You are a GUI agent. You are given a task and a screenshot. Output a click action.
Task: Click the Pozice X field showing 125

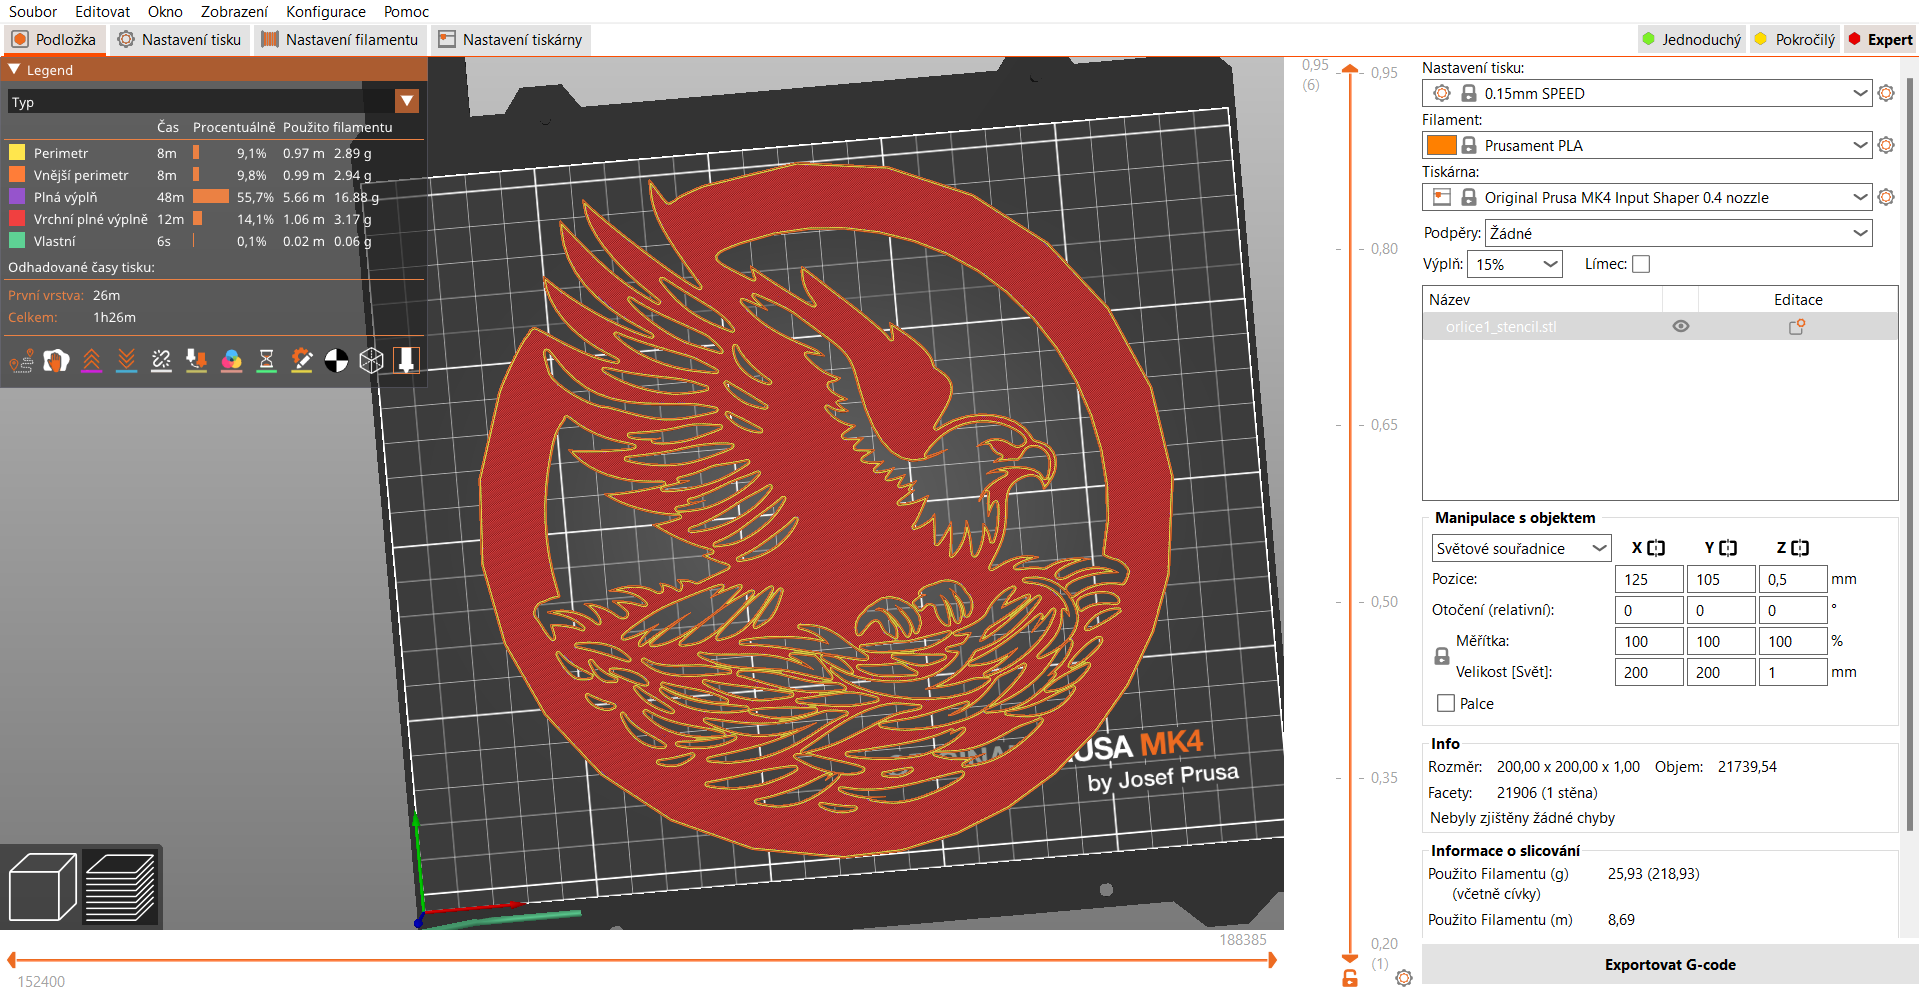point(1649,579)
